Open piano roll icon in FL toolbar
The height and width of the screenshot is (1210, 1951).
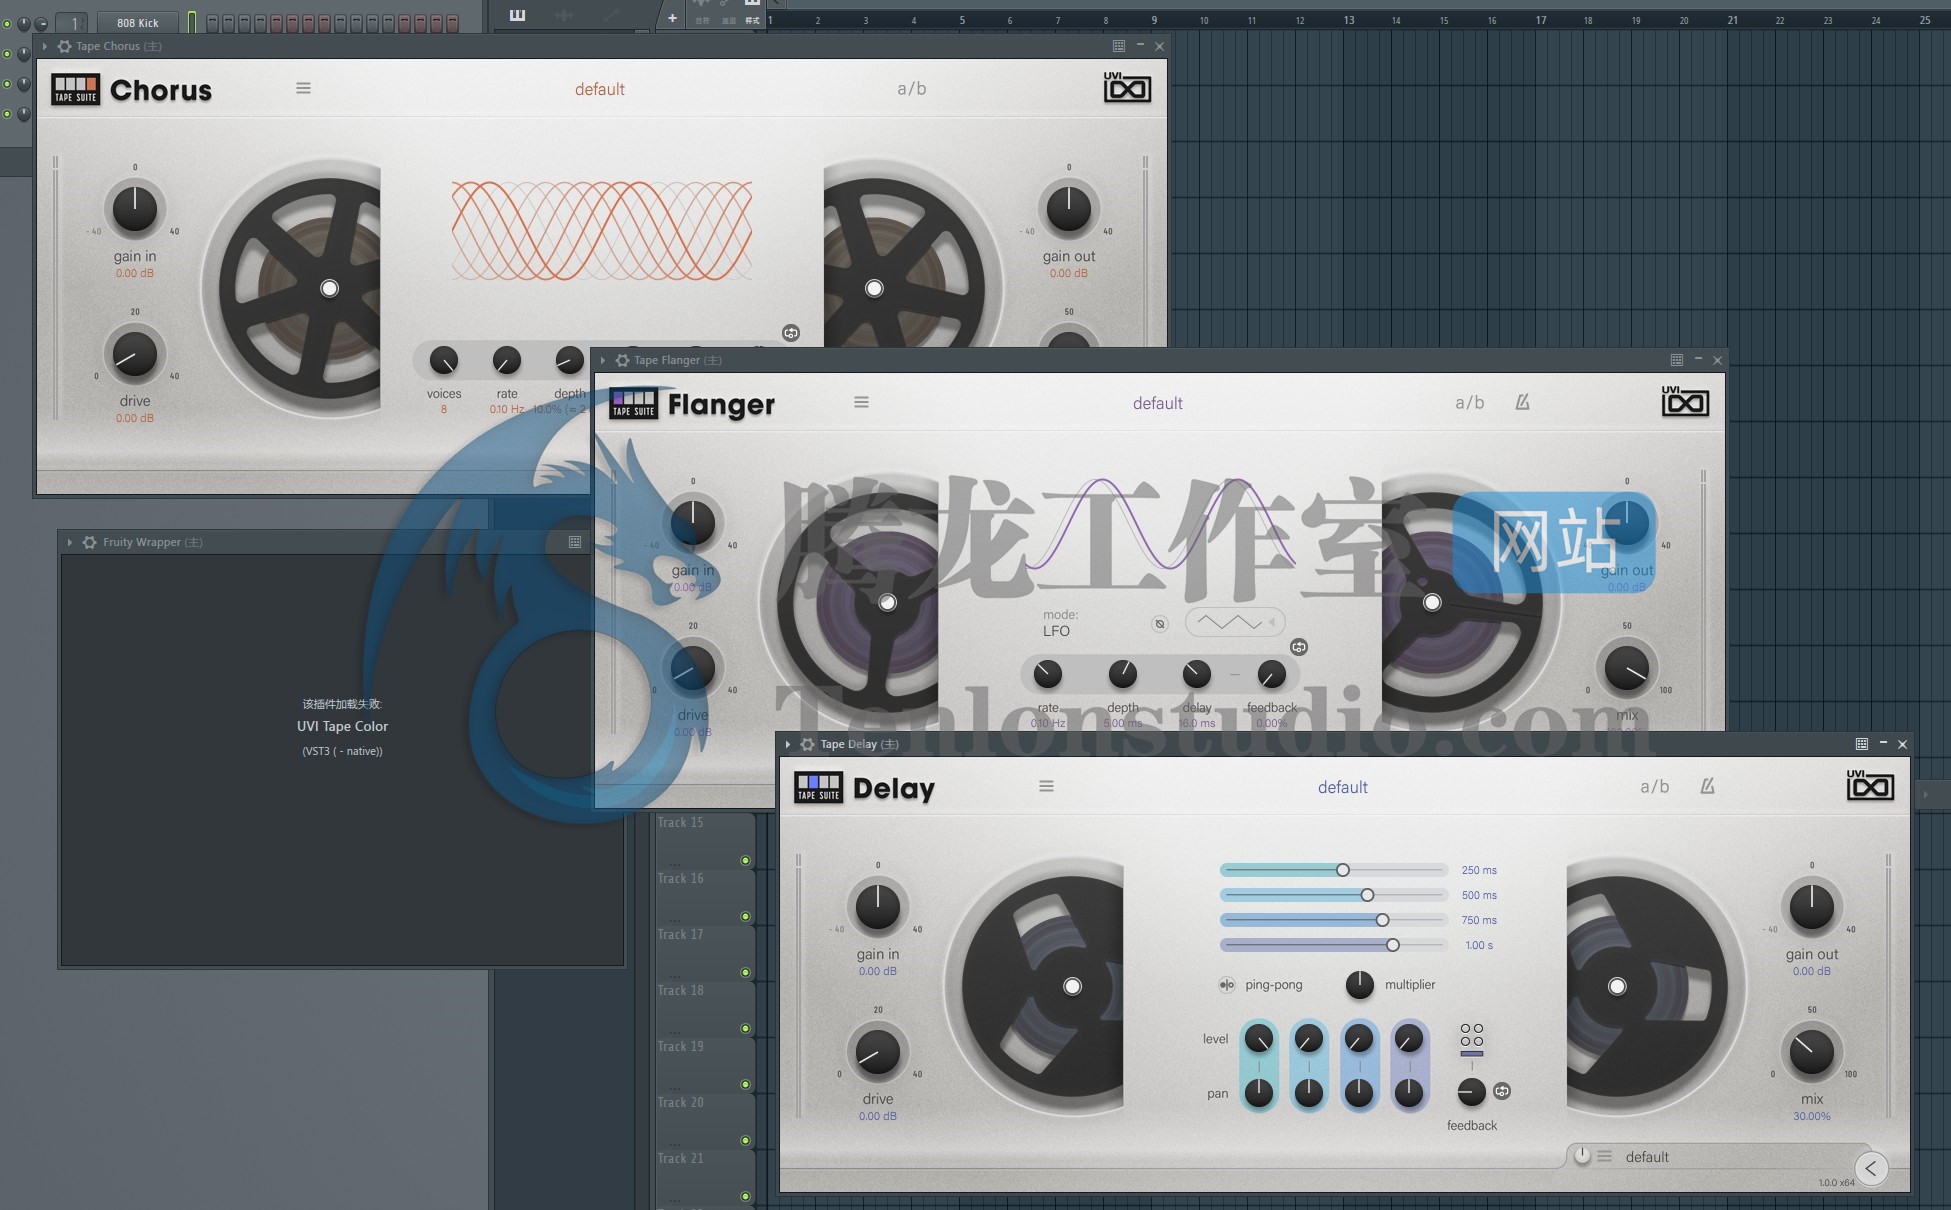click(x=517, y=15)
